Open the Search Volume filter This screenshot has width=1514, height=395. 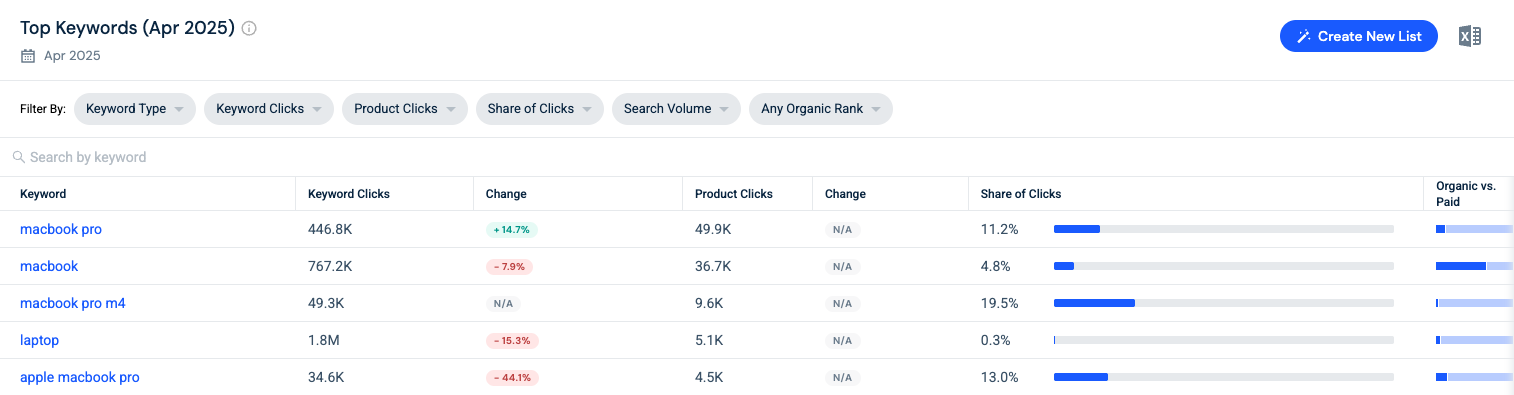point(676,109)
